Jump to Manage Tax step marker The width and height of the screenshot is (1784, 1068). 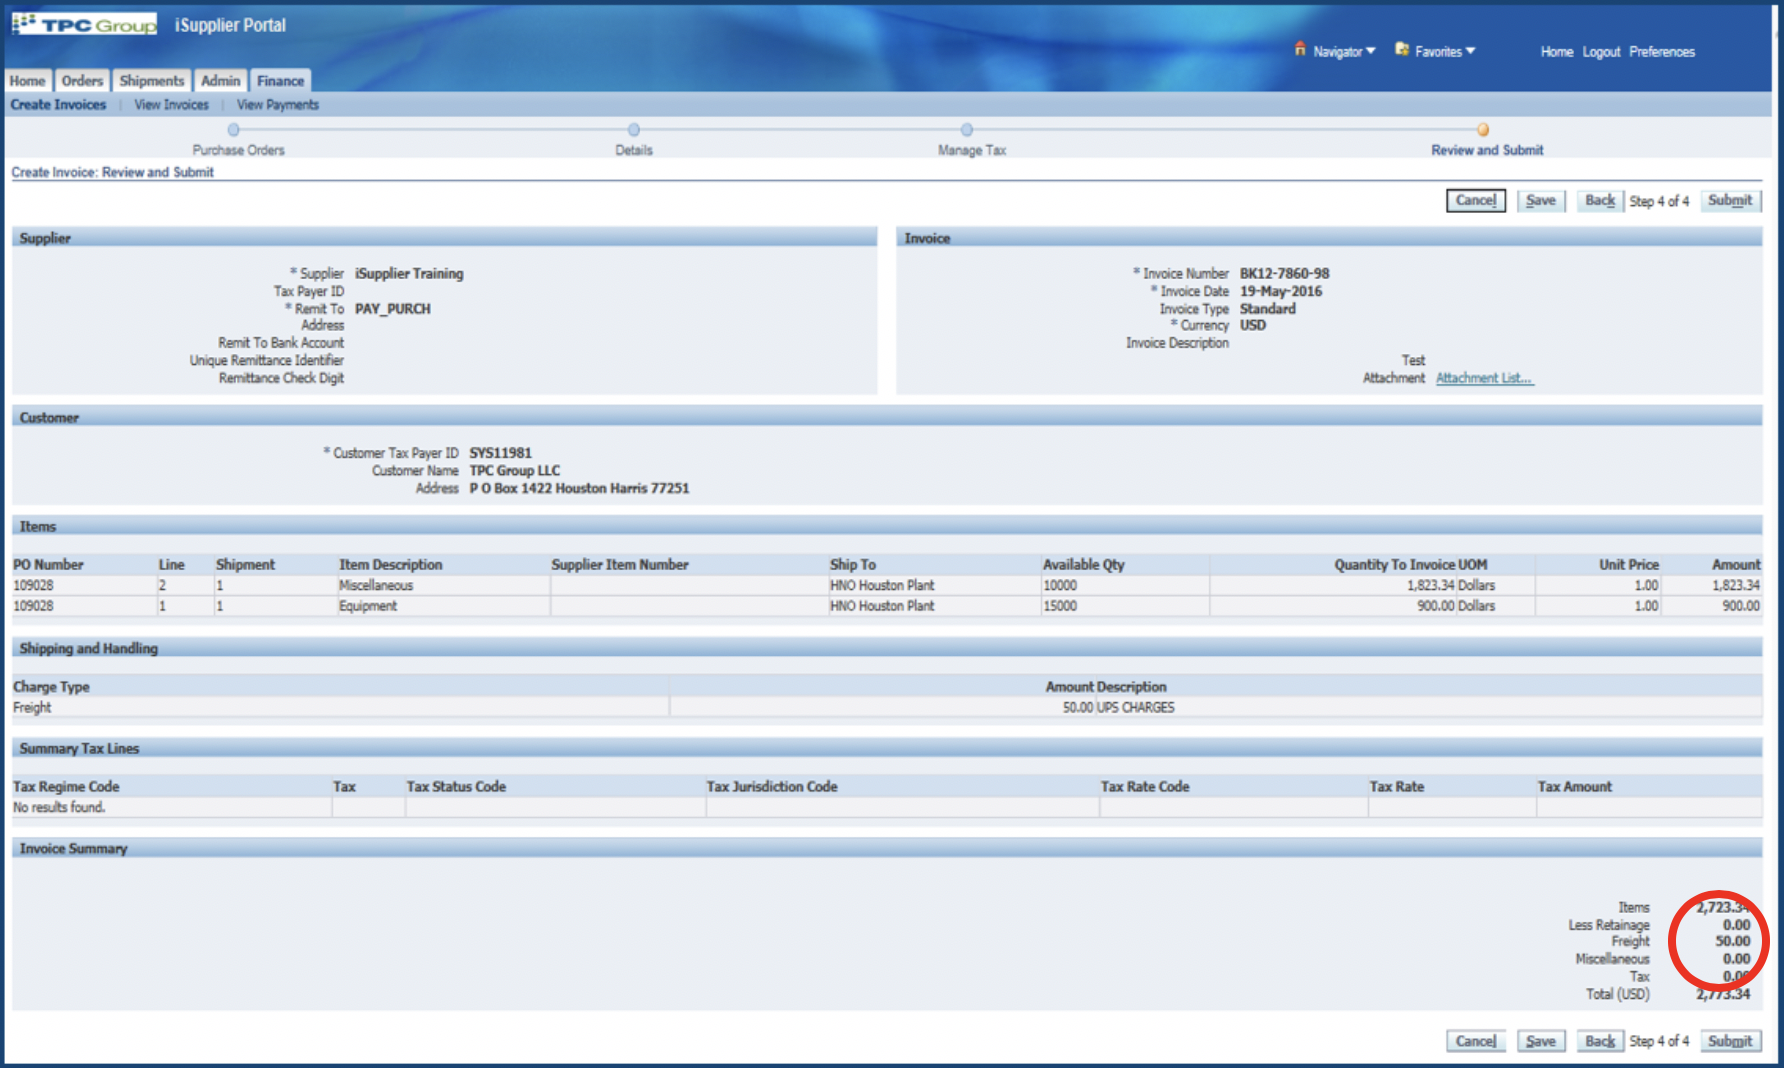[967, 130]
